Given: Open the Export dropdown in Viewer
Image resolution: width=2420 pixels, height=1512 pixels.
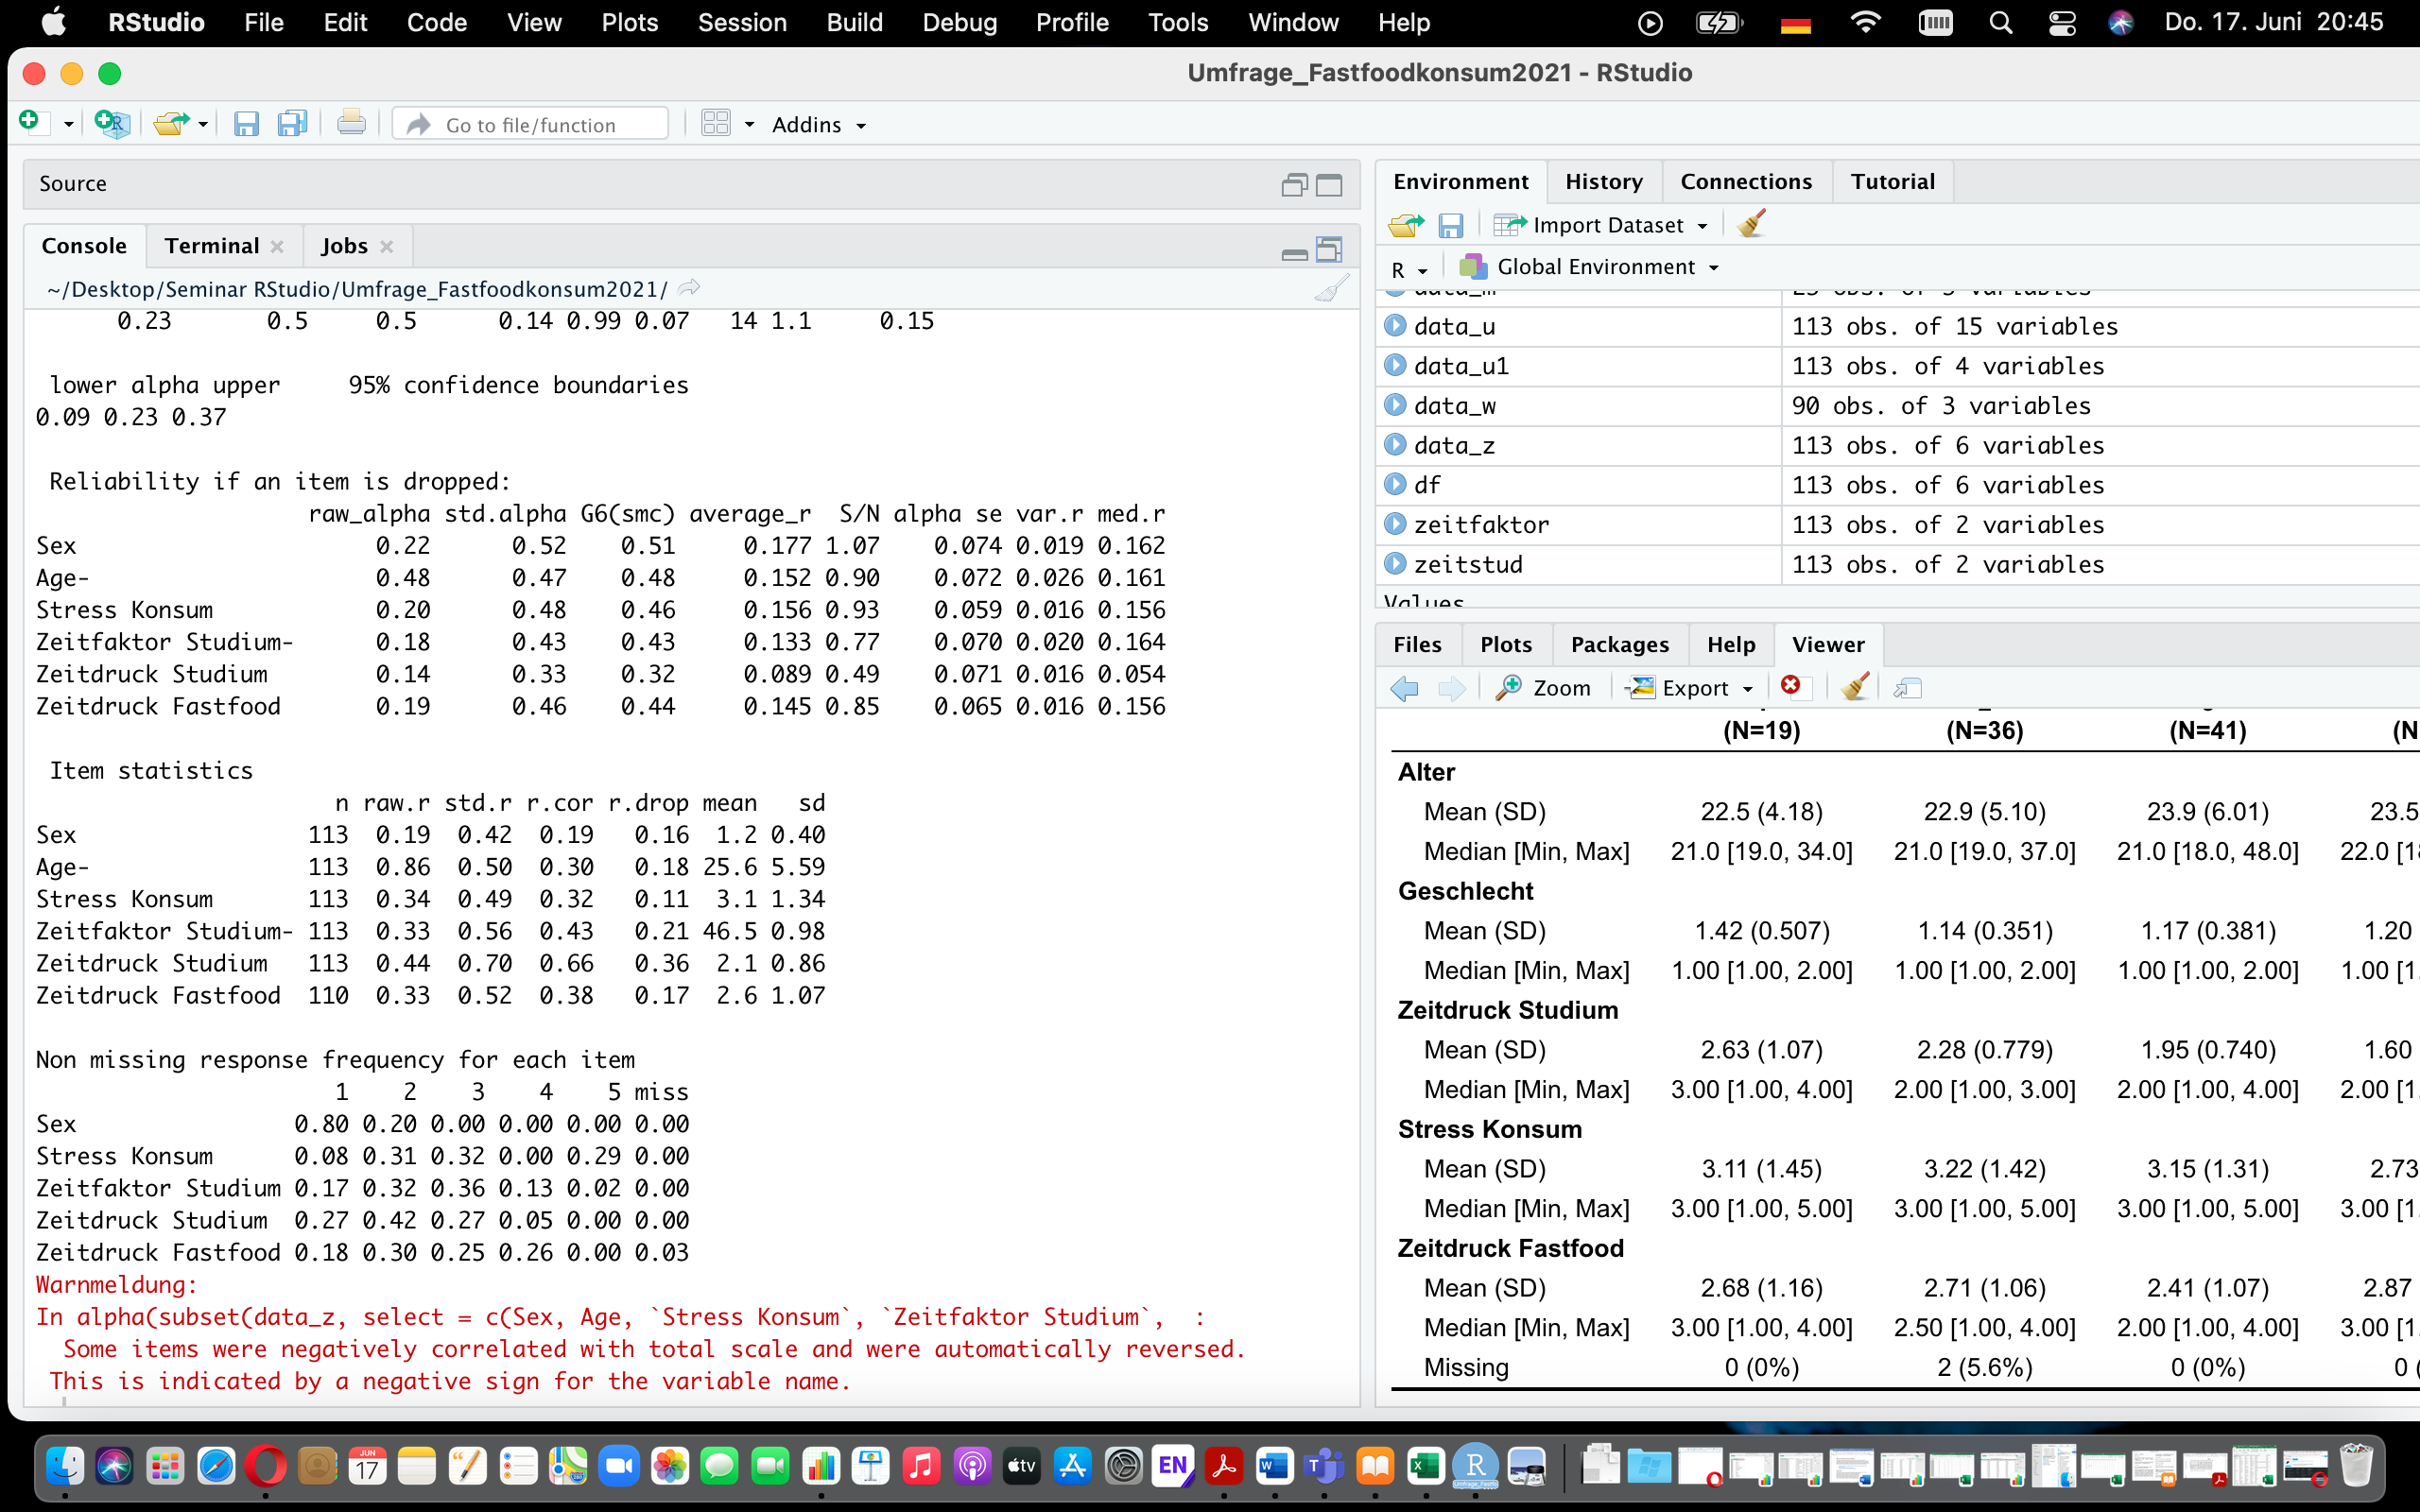Looking at the screenshot, I should click(x=1692, y=688).
